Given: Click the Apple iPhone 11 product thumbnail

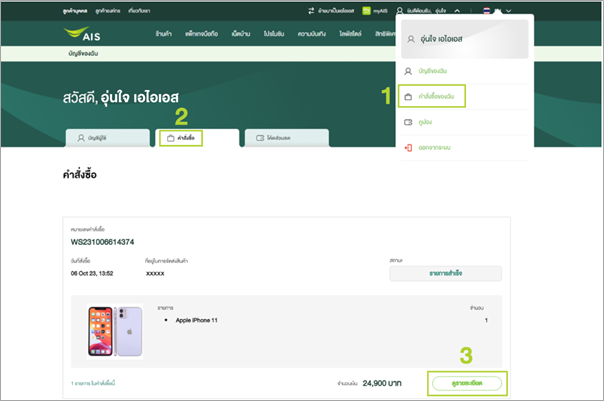Looking at the screenshot, I should (x=115, y=331).
